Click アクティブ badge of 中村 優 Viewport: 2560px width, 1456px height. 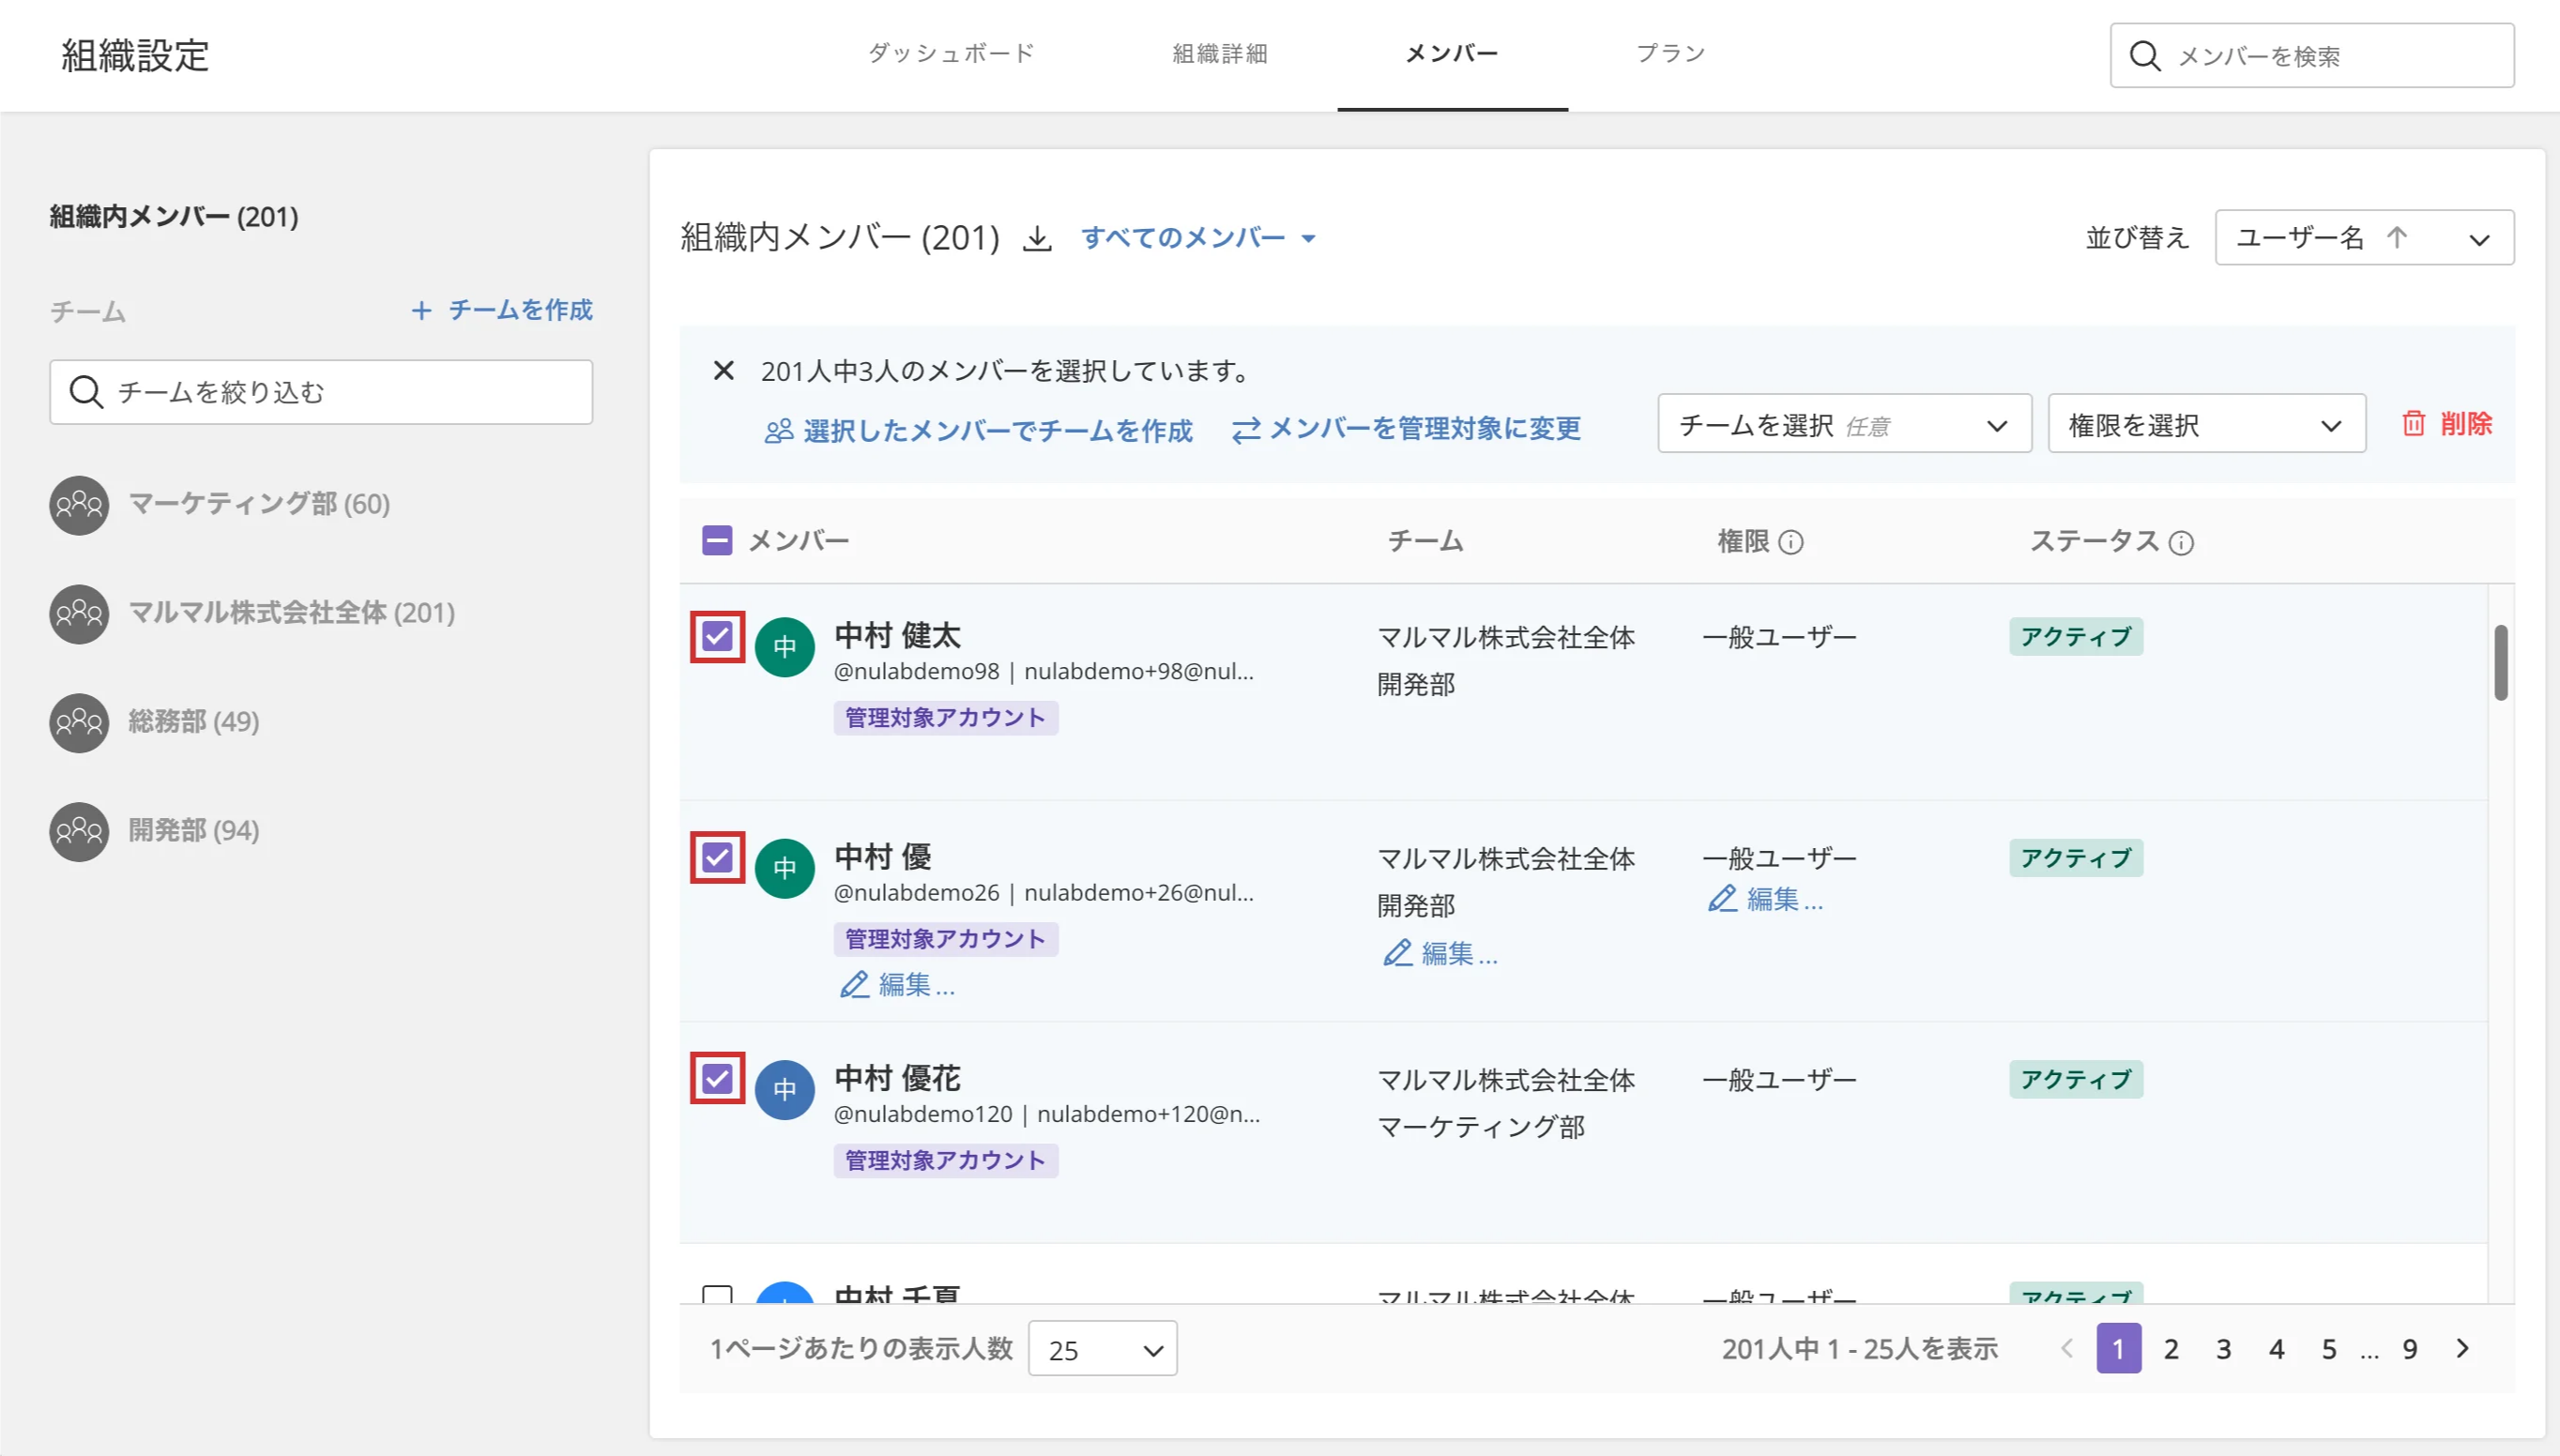(2076, 858)
